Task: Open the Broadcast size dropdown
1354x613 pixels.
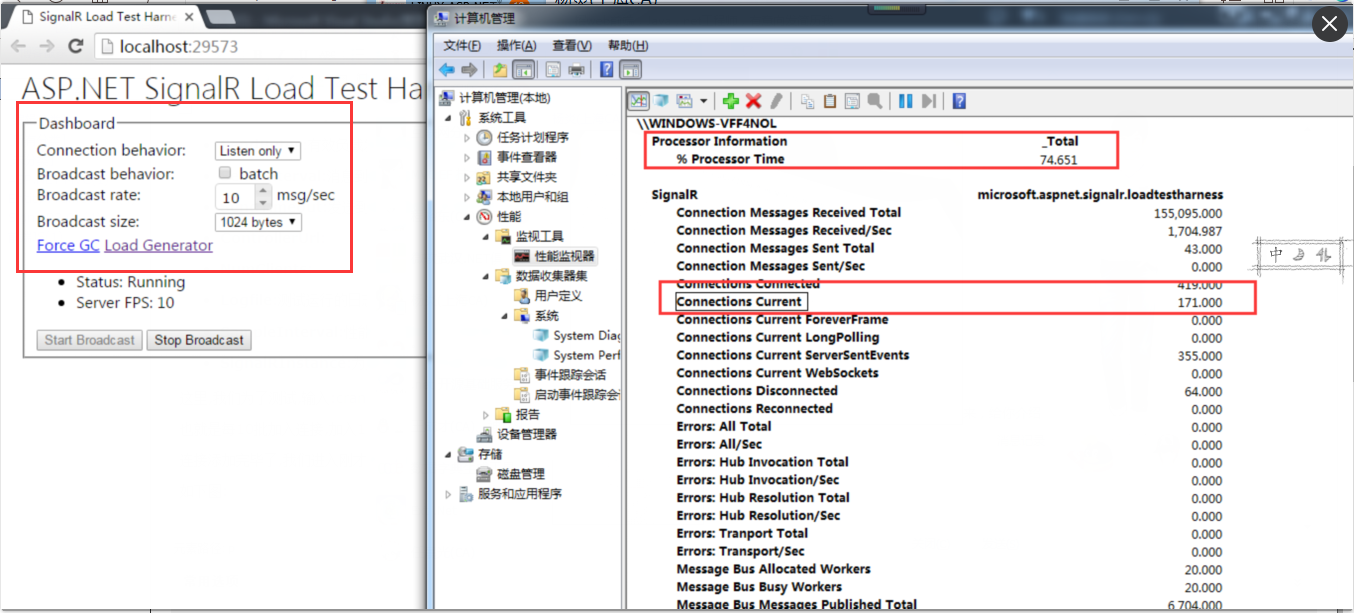Action: (258, 222)
